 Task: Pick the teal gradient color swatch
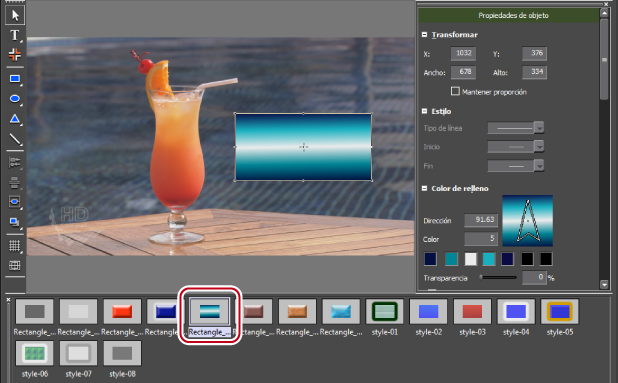[451, 259]
